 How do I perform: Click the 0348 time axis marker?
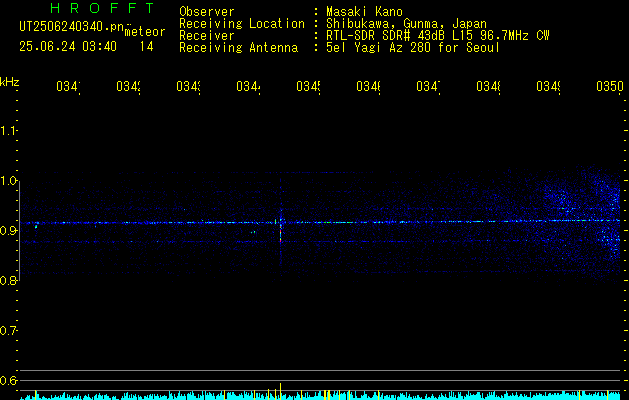click(x=489, y=87)
